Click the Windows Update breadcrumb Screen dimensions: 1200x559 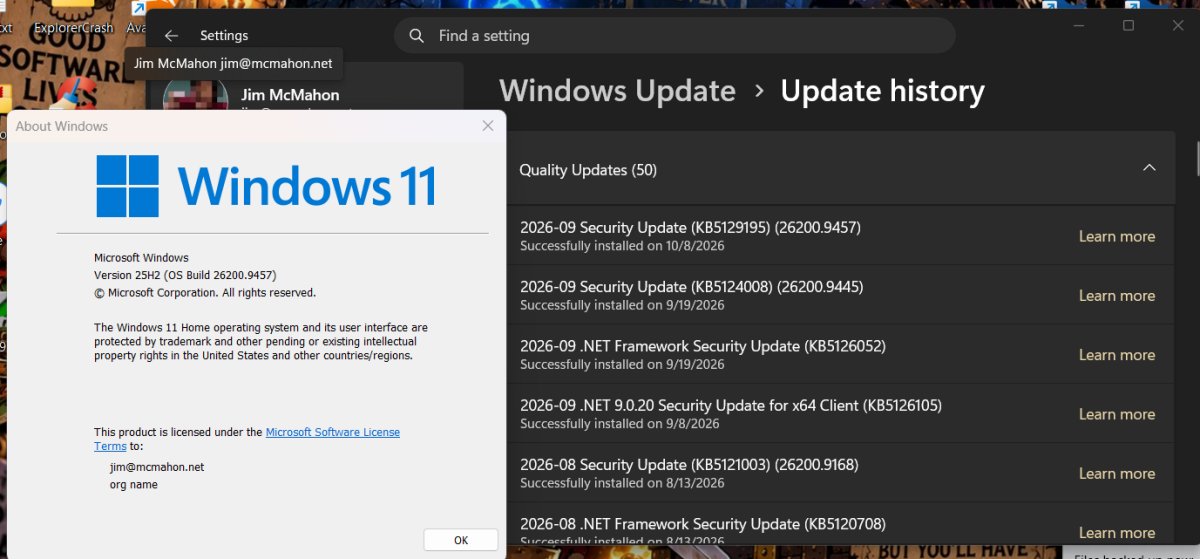point(617,91)
